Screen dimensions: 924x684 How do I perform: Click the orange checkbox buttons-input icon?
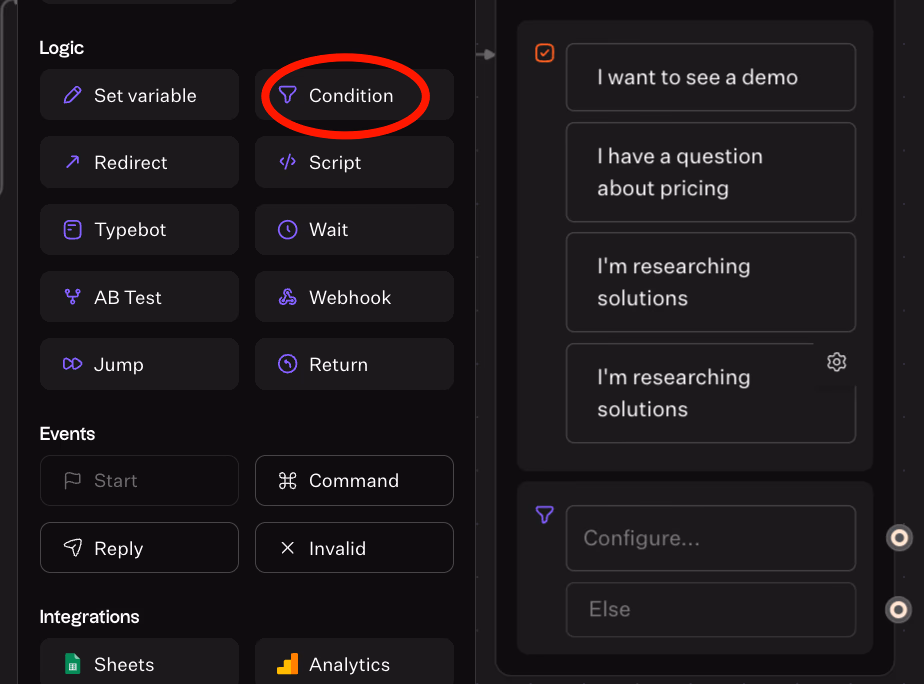point(545,53)
